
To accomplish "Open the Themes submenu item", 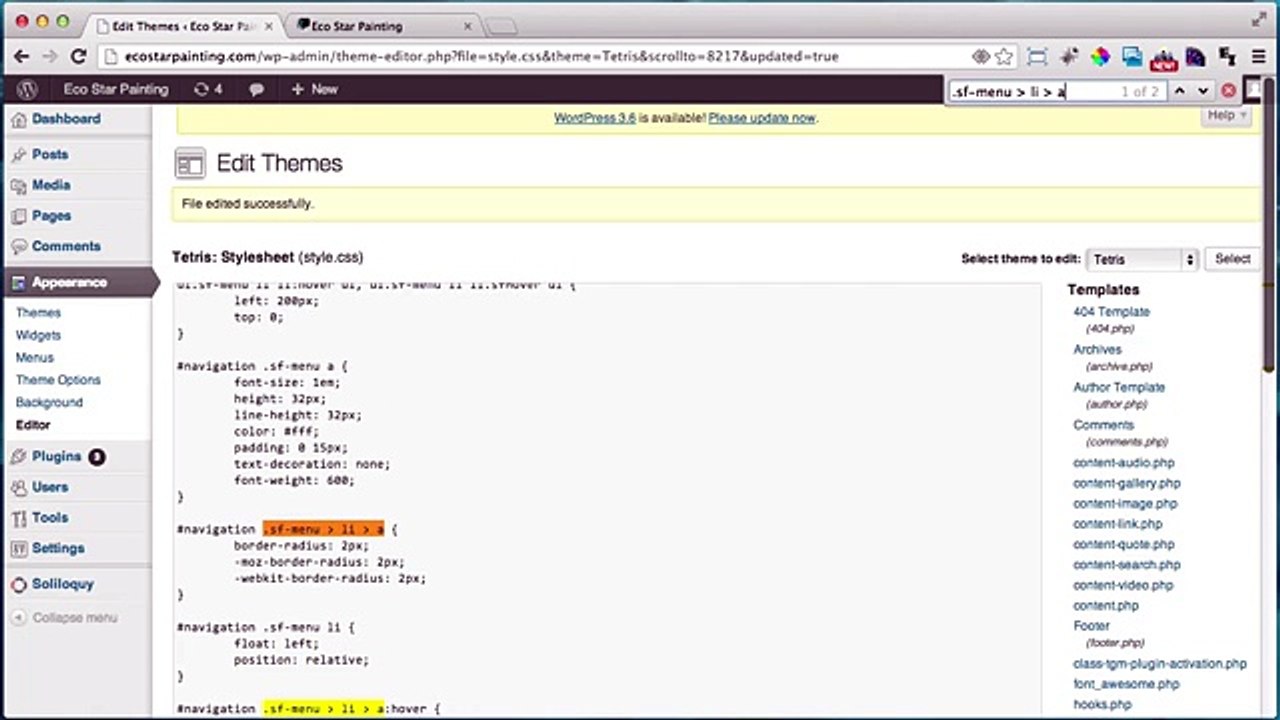I will click(38, 313).
